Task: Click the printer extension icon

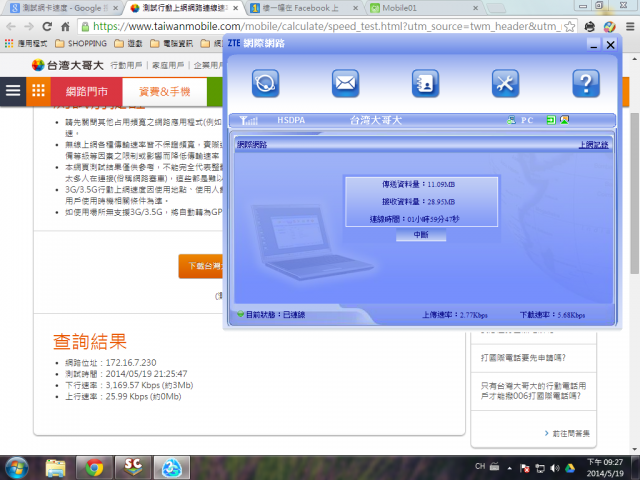Action: (589, 27)
